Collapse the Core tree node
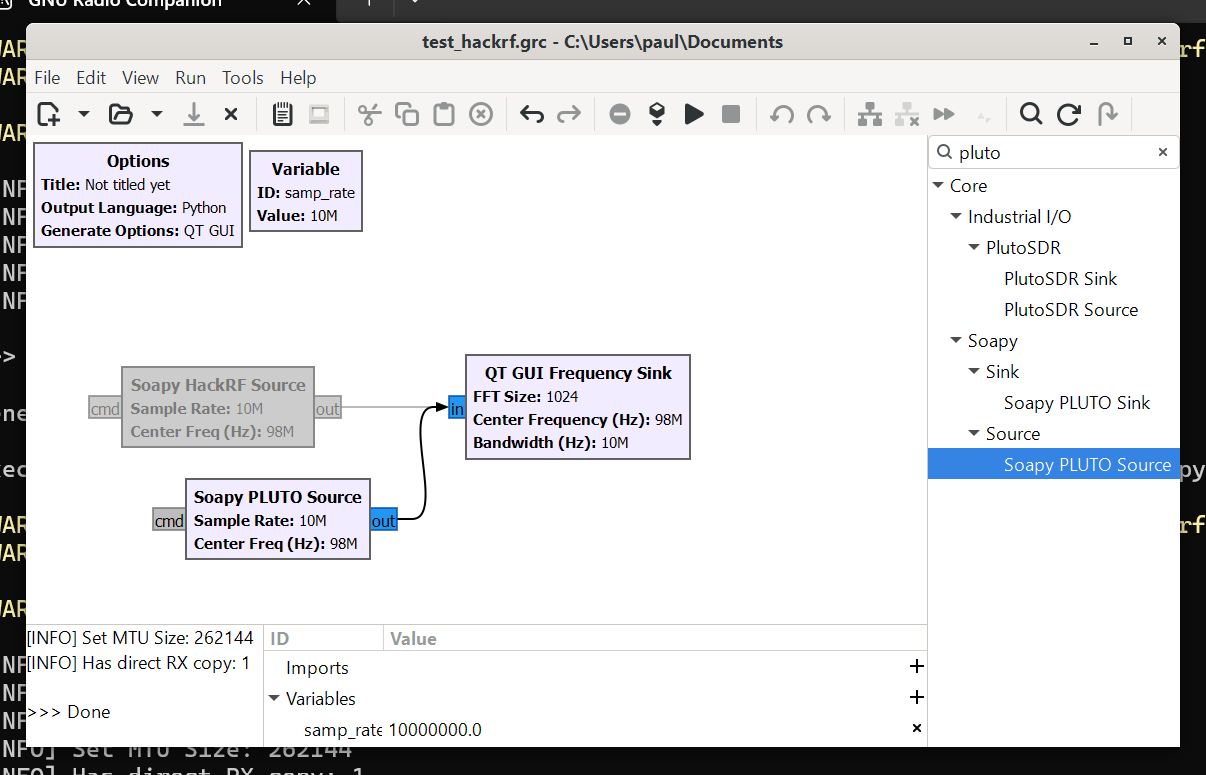Image resolution: width=1206 pixels, height=775 pixels. 938,185
